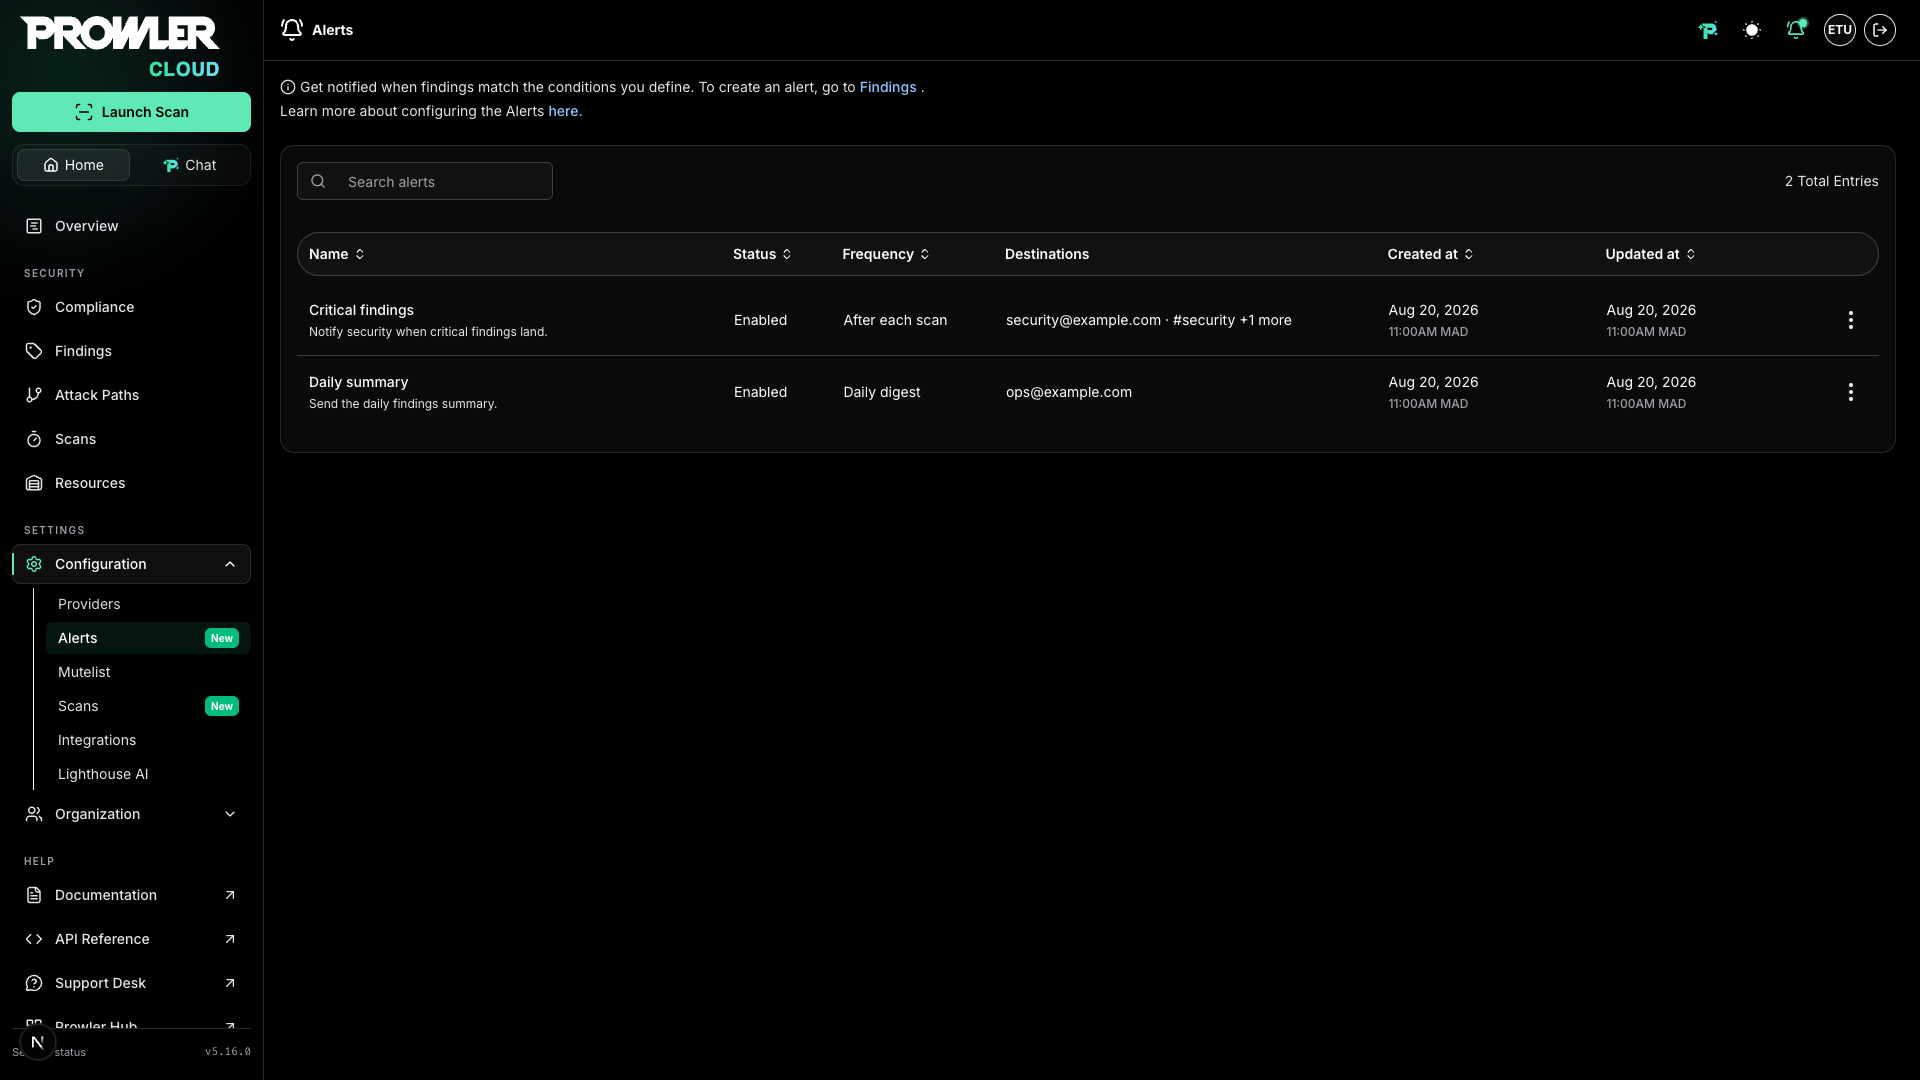
Task: Launch a new scan
Action: click(131, 112)
